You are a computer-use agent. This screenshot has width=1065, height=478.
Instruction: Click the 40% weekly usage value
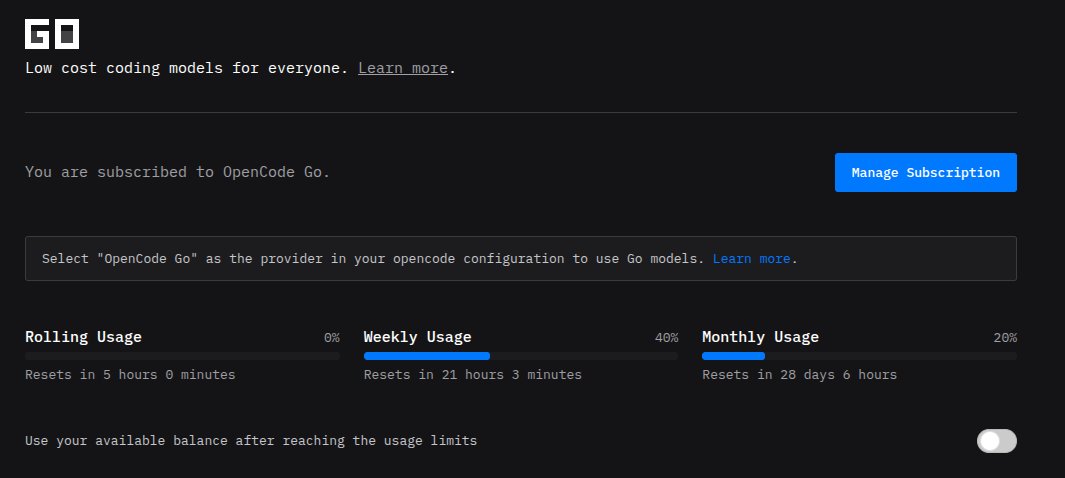[666, 337]
